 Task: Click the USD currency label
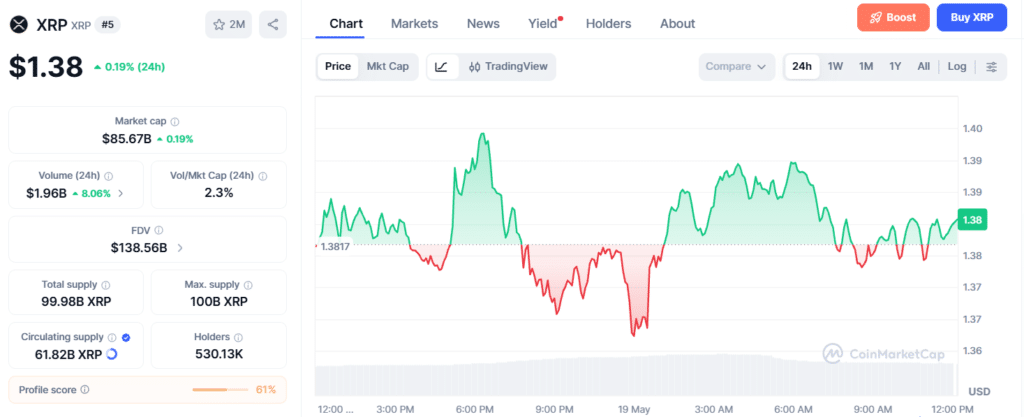(980, 391)
